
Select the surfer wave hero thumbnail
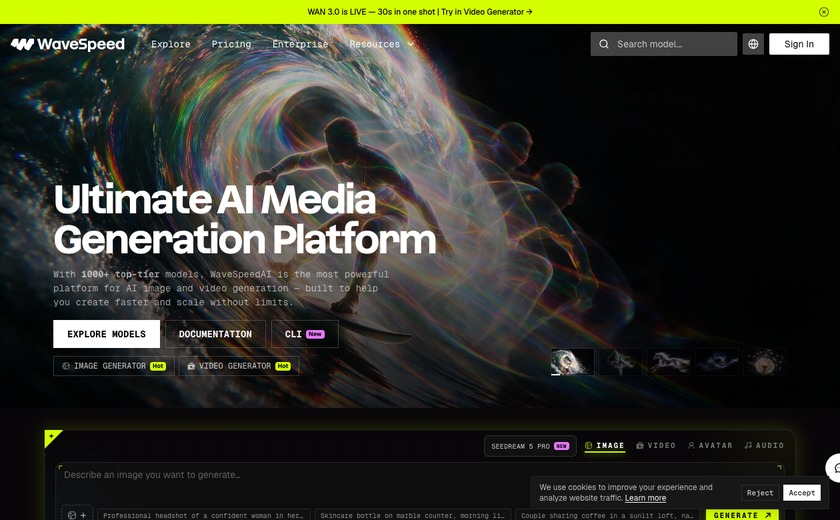tap(572, 361)
